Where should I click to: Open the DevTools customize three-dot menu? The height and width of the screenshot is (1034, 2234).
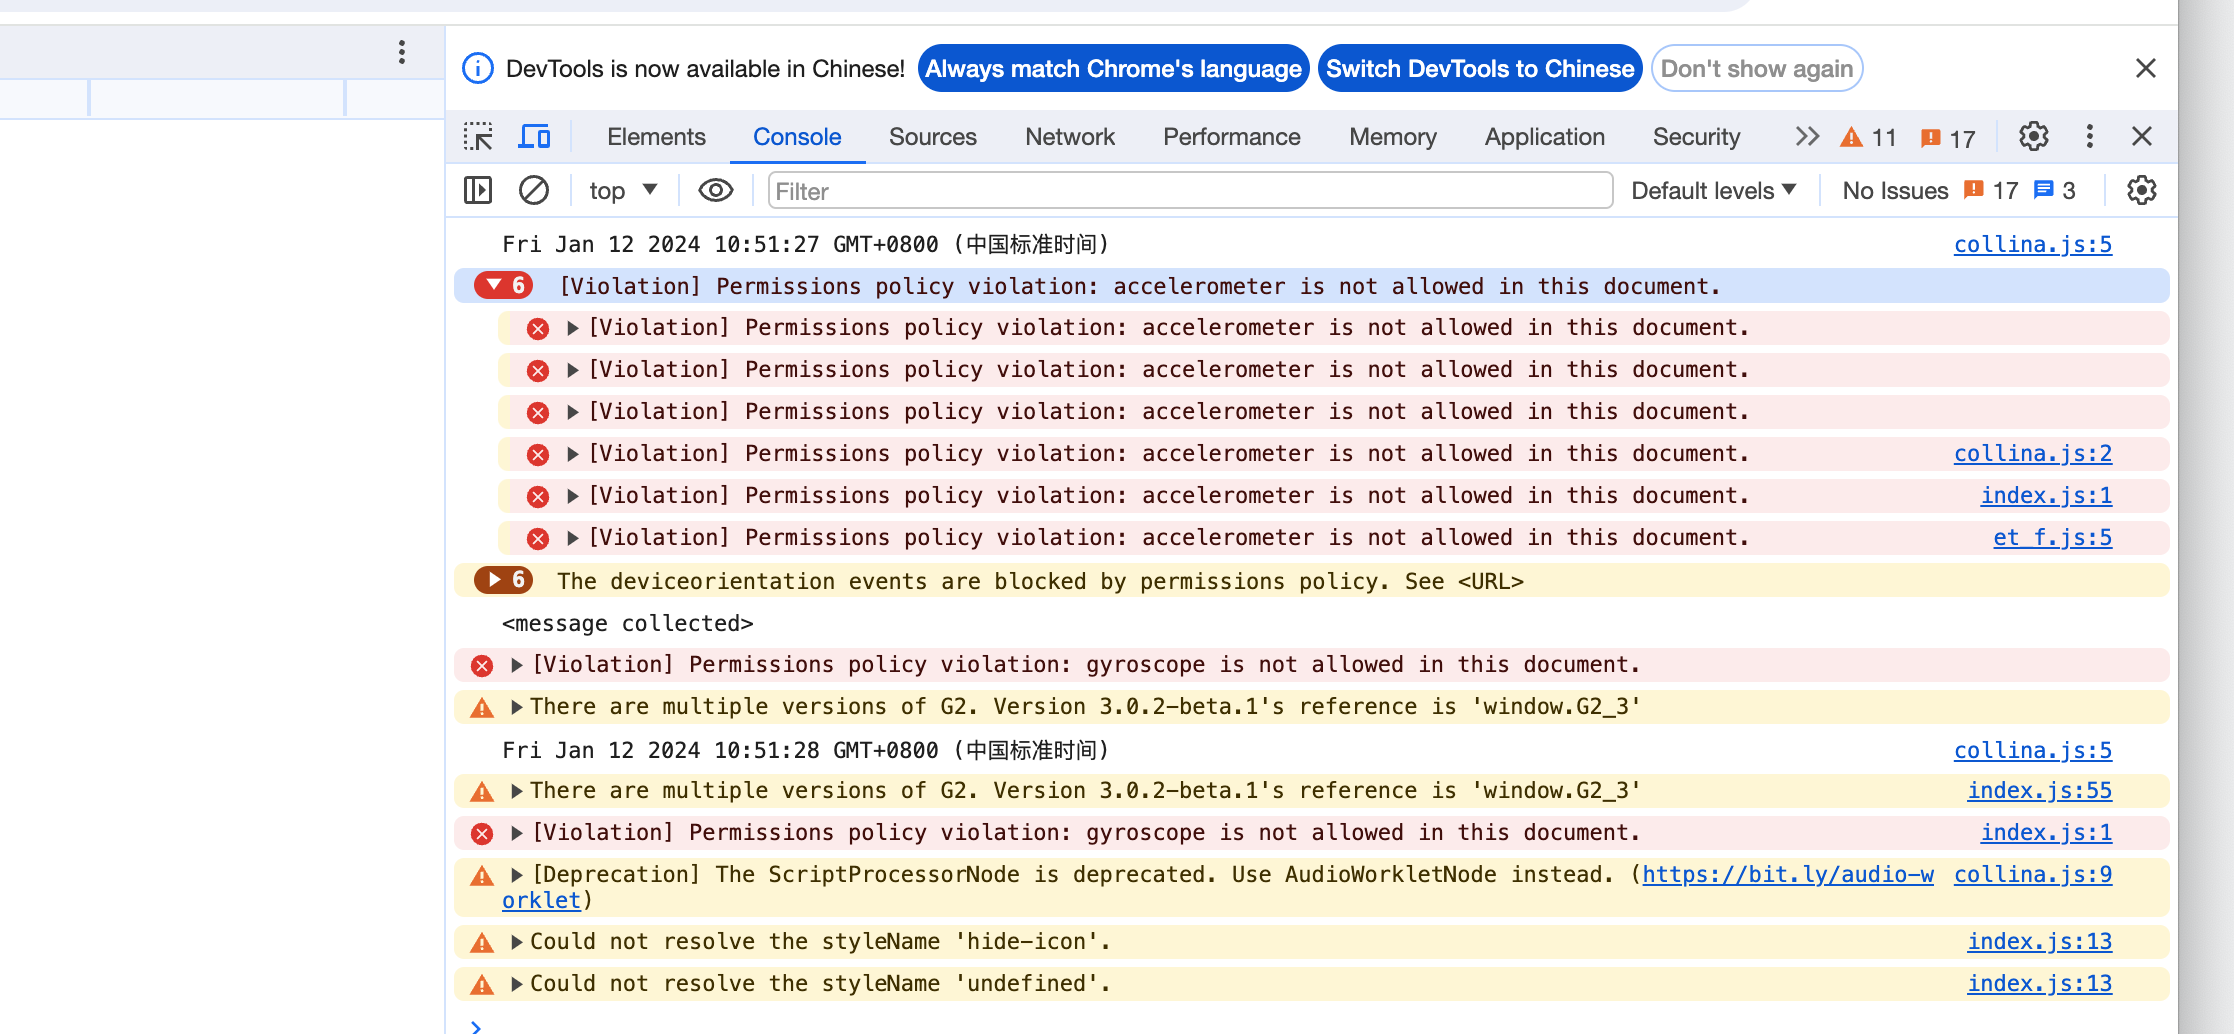[2089, 137]
